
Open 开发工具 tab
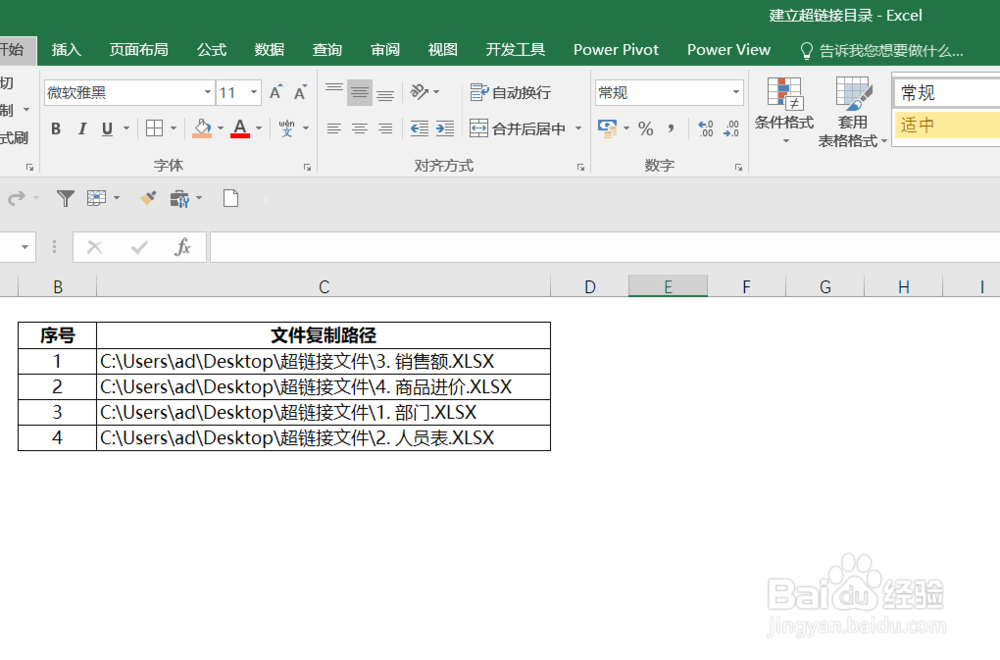tap(515, 50)
